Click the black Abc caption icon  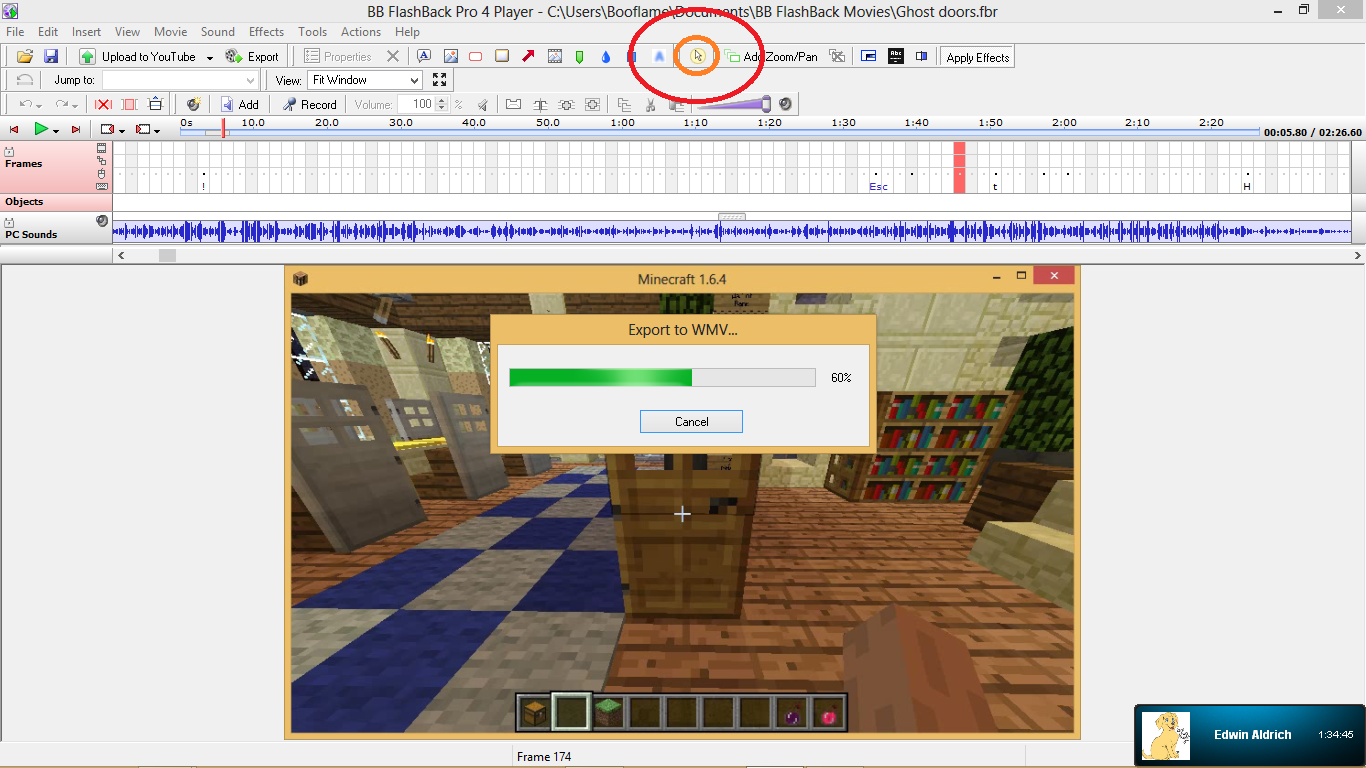896,57
